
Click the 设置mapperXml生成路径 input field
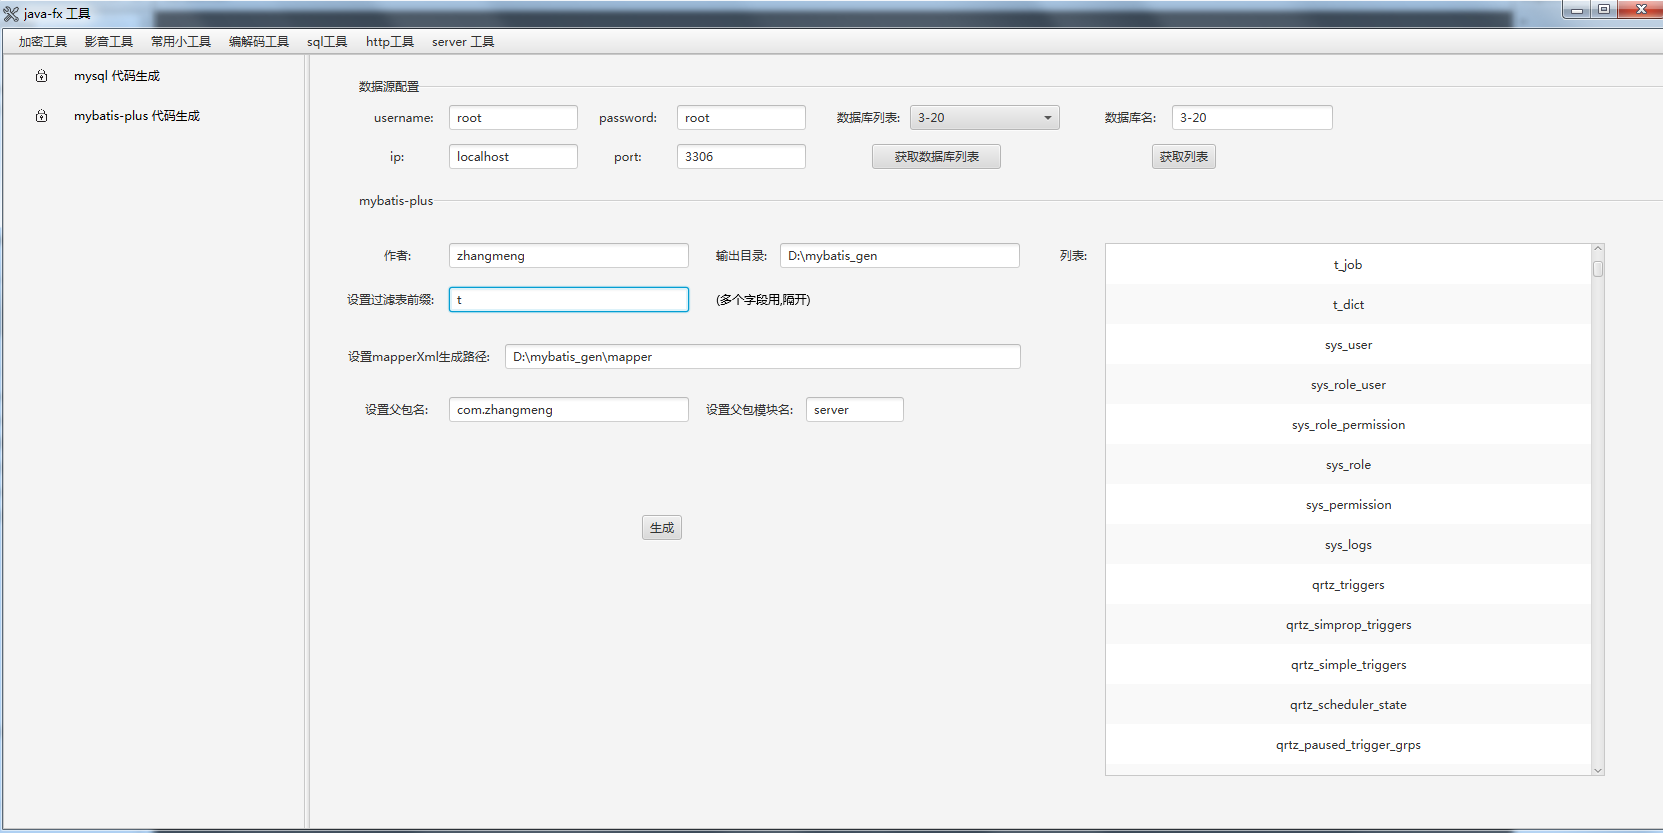tap(762, 357)
